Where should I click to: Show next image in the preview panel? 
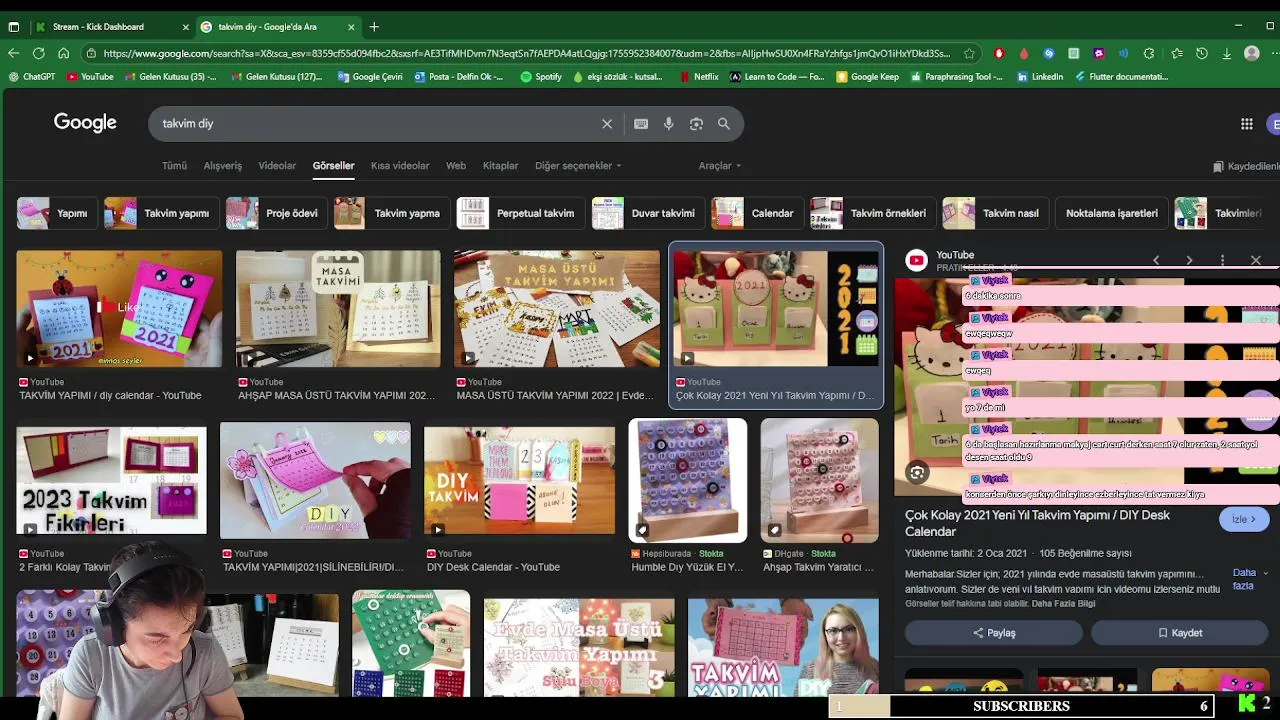coord(1189,260)
